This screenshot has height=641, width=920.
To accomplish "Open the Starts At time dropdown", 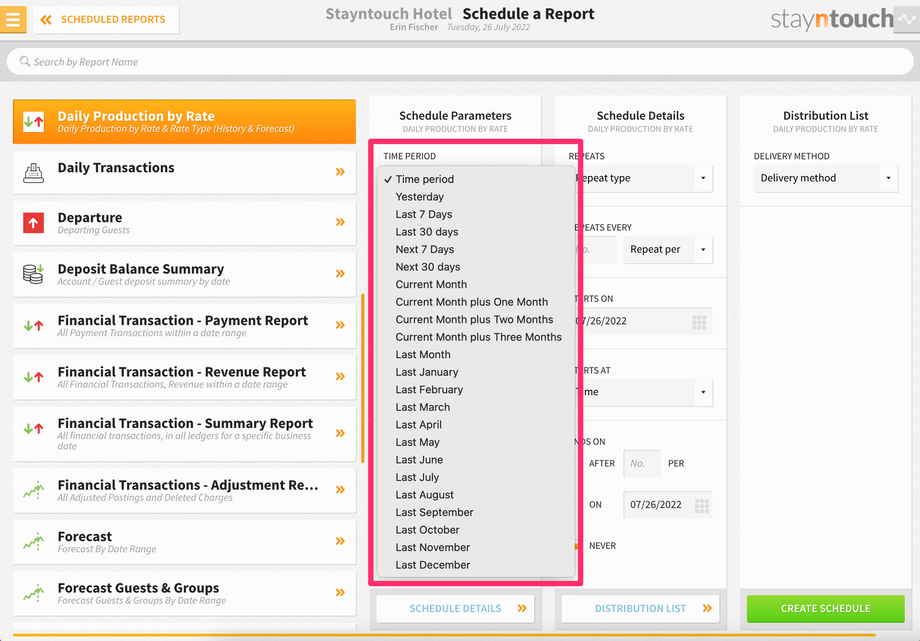I will (644, 392).
